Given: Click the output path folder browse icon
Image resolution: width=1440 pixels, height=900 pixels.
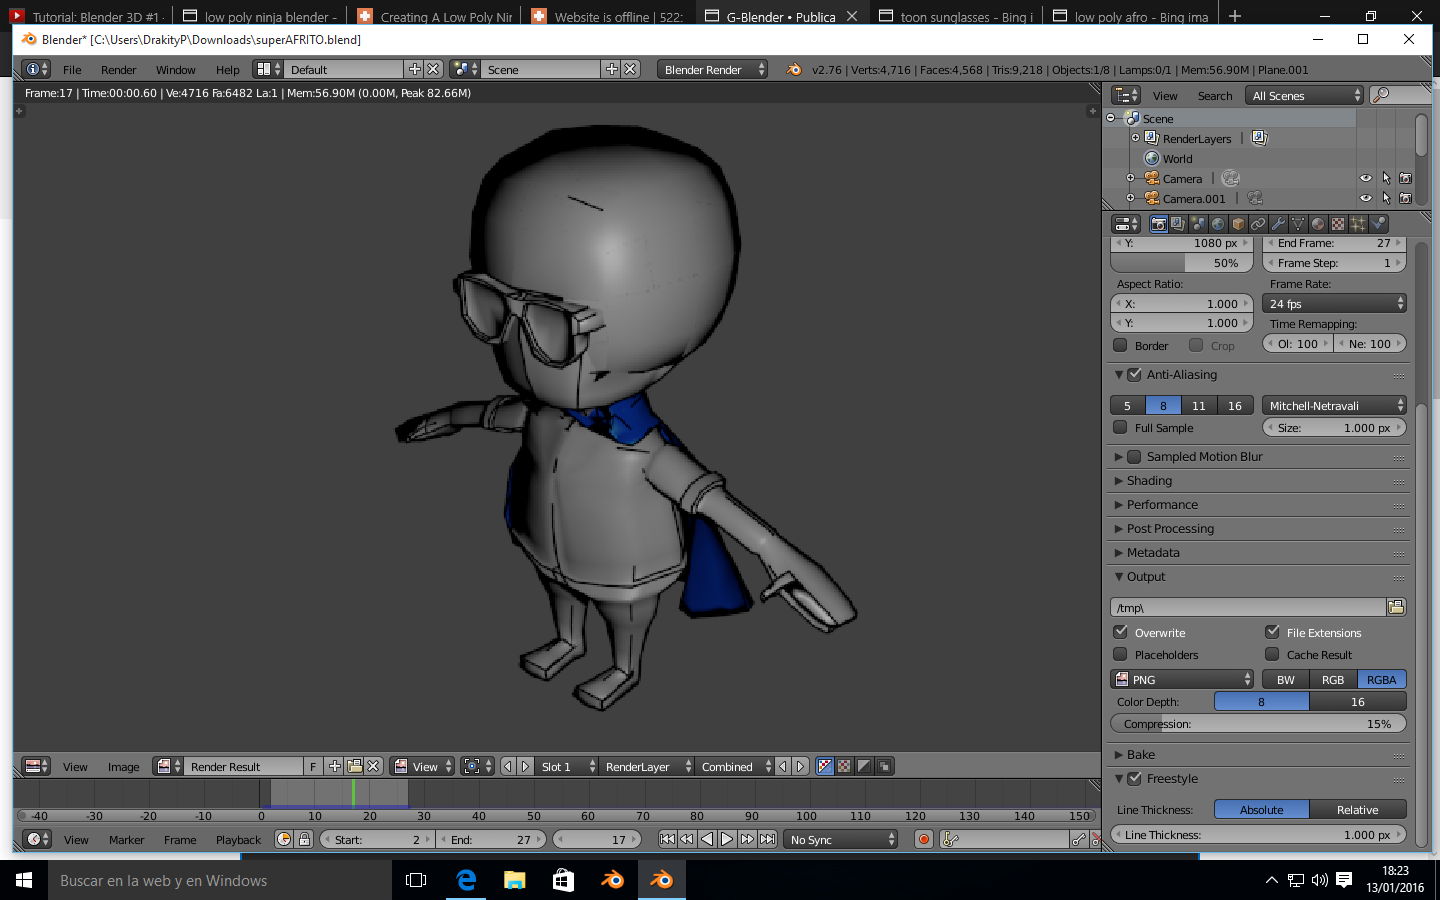Looking at the screenshot, I should click(1396, 607).
